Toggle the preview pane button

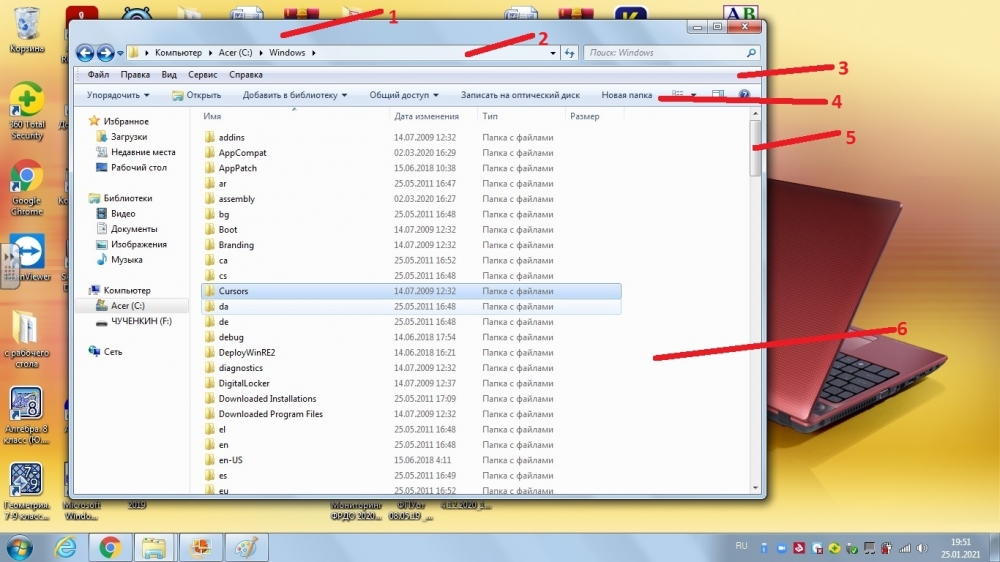tap(718, 95)
